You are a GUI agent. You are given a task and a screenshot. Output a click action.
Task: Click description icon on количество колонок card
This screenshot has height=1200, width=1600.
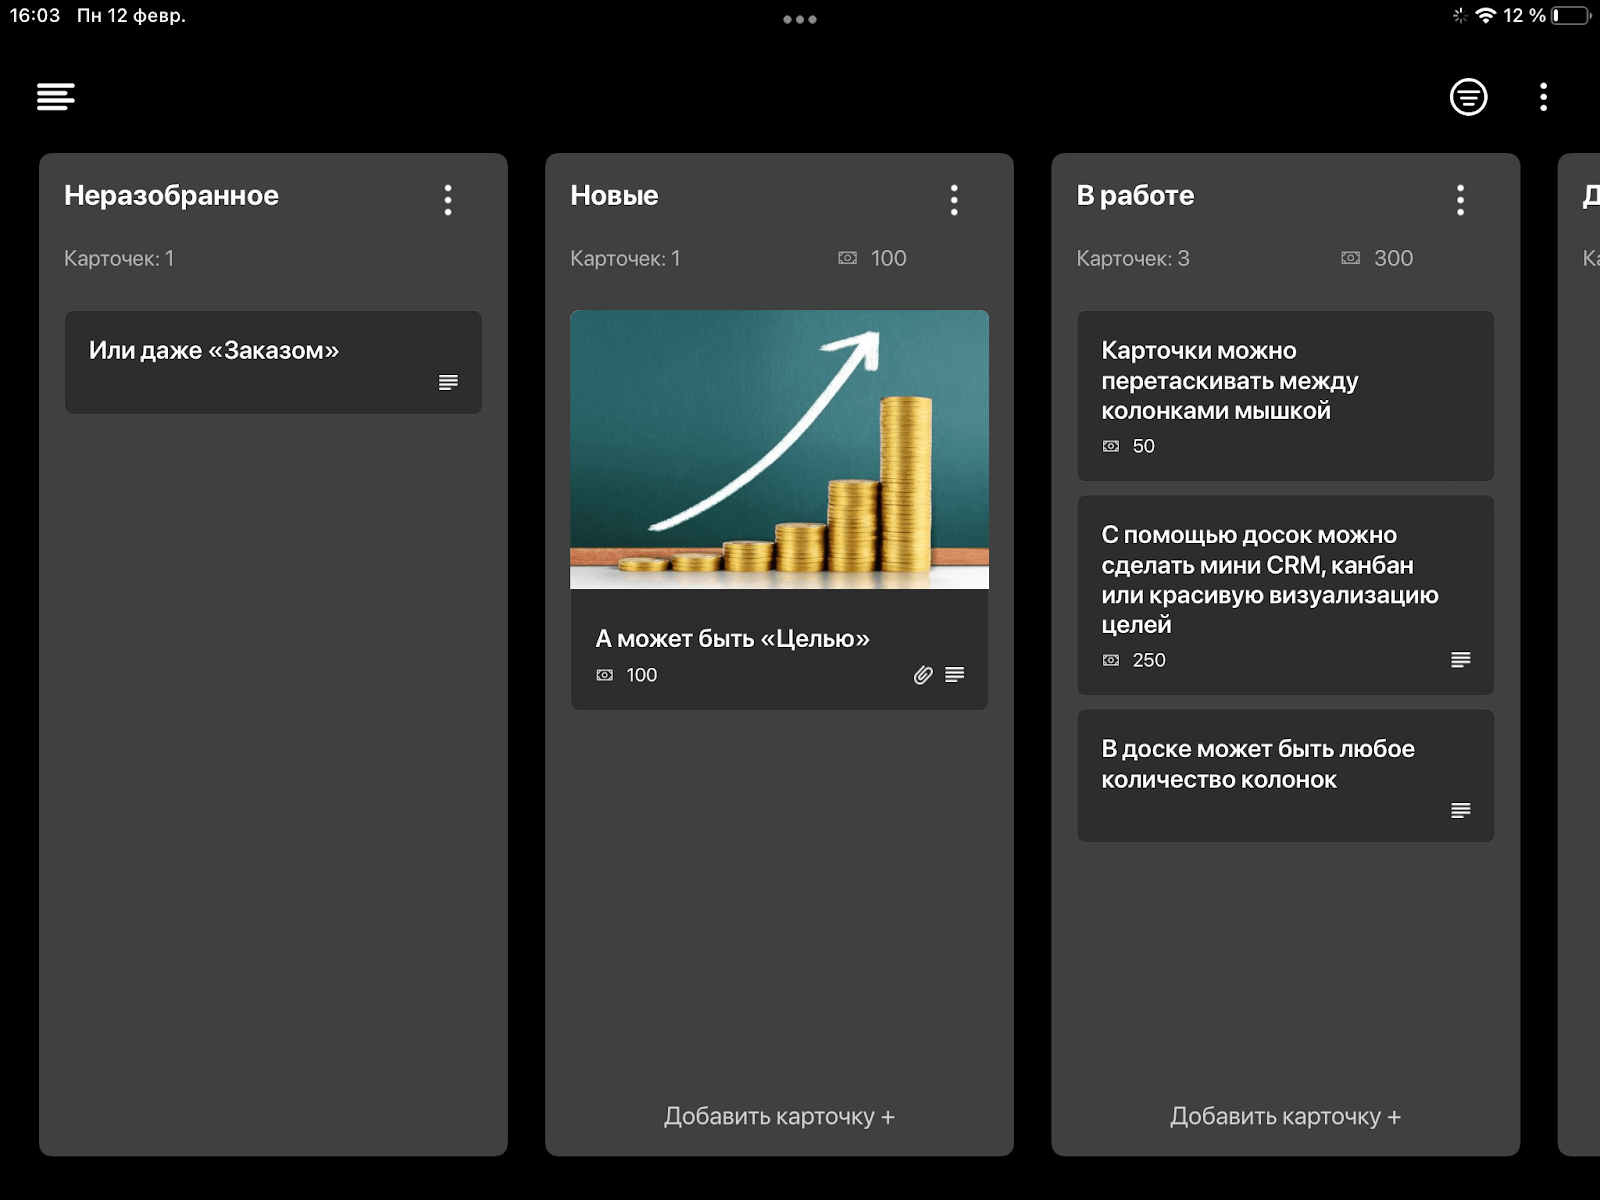pyautogui.click(x=1460, y=810)
